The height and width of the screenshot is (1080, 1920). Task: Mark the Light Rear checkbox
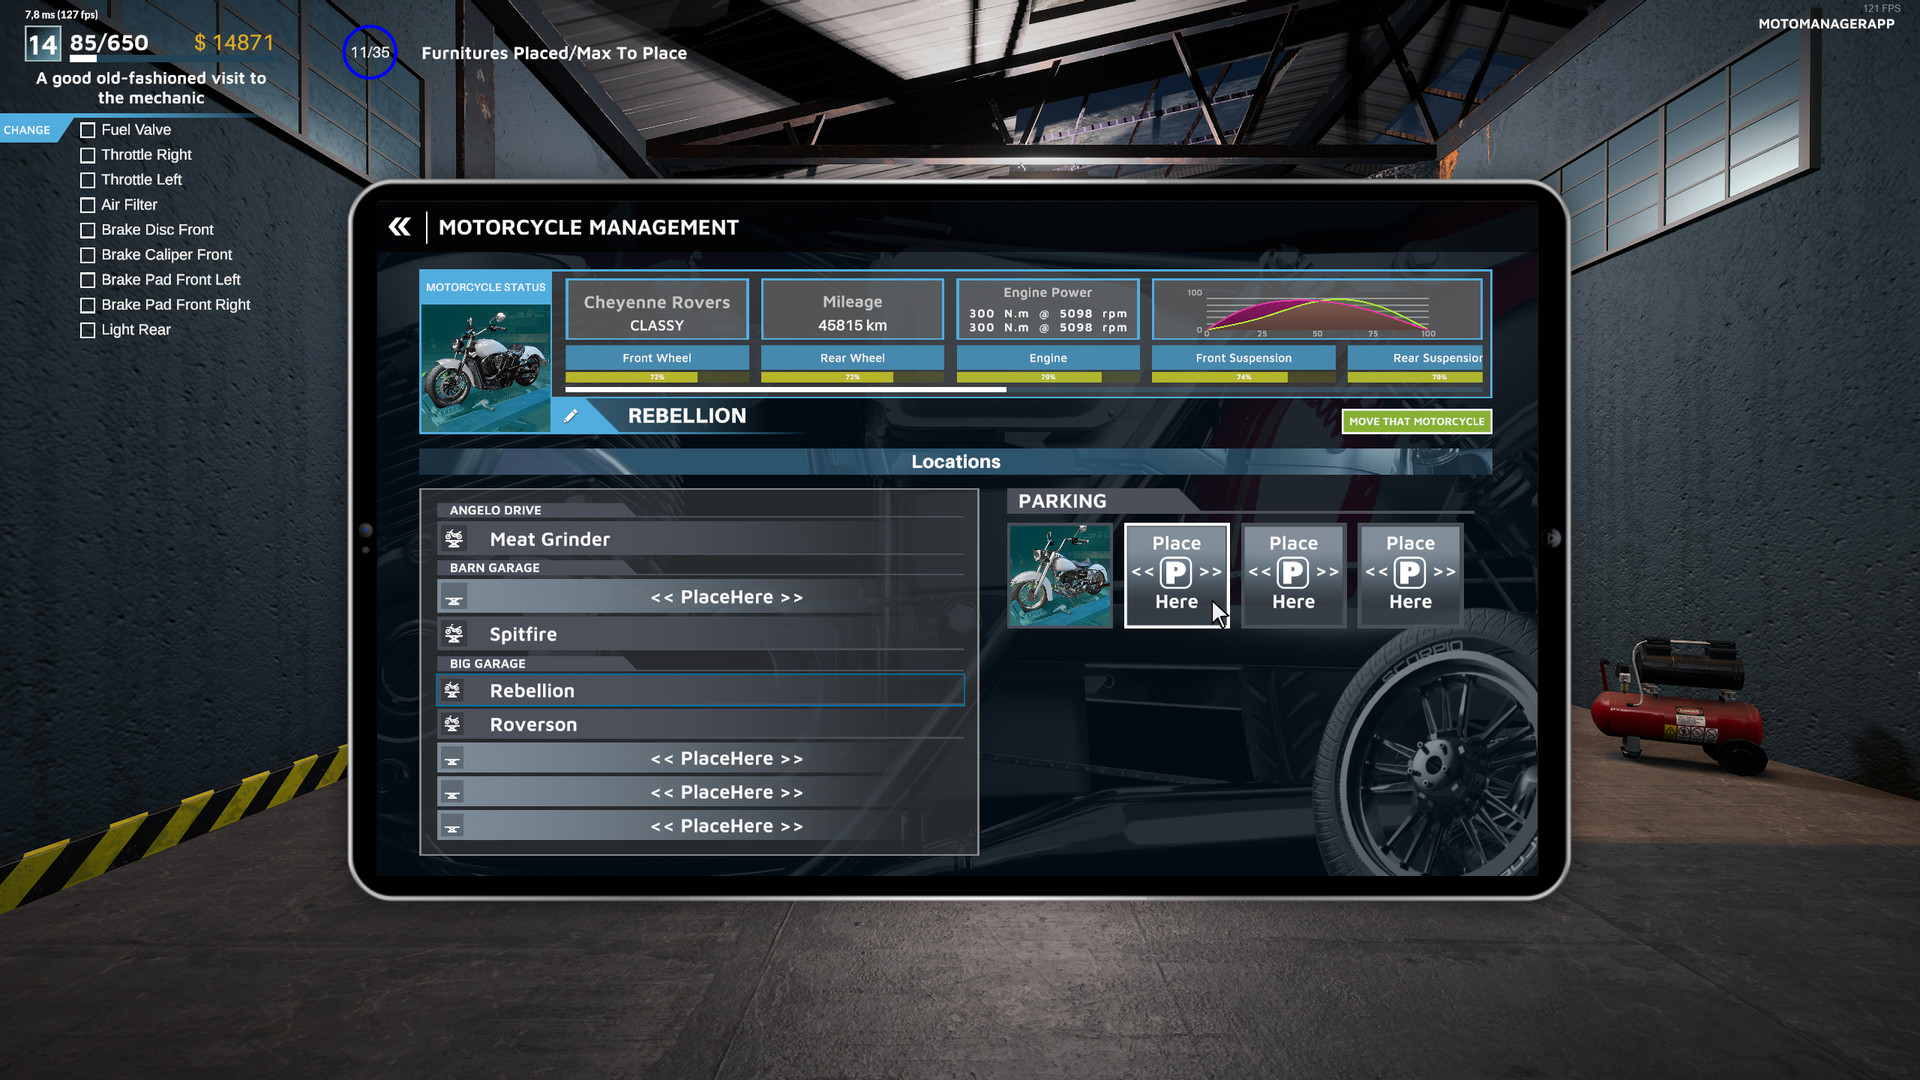coord(88,330)
